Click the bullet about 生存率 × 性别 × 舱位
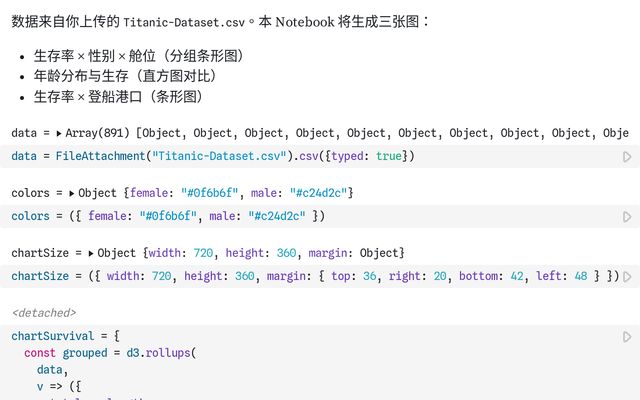640x400 pixels. (x=139, y=56)
